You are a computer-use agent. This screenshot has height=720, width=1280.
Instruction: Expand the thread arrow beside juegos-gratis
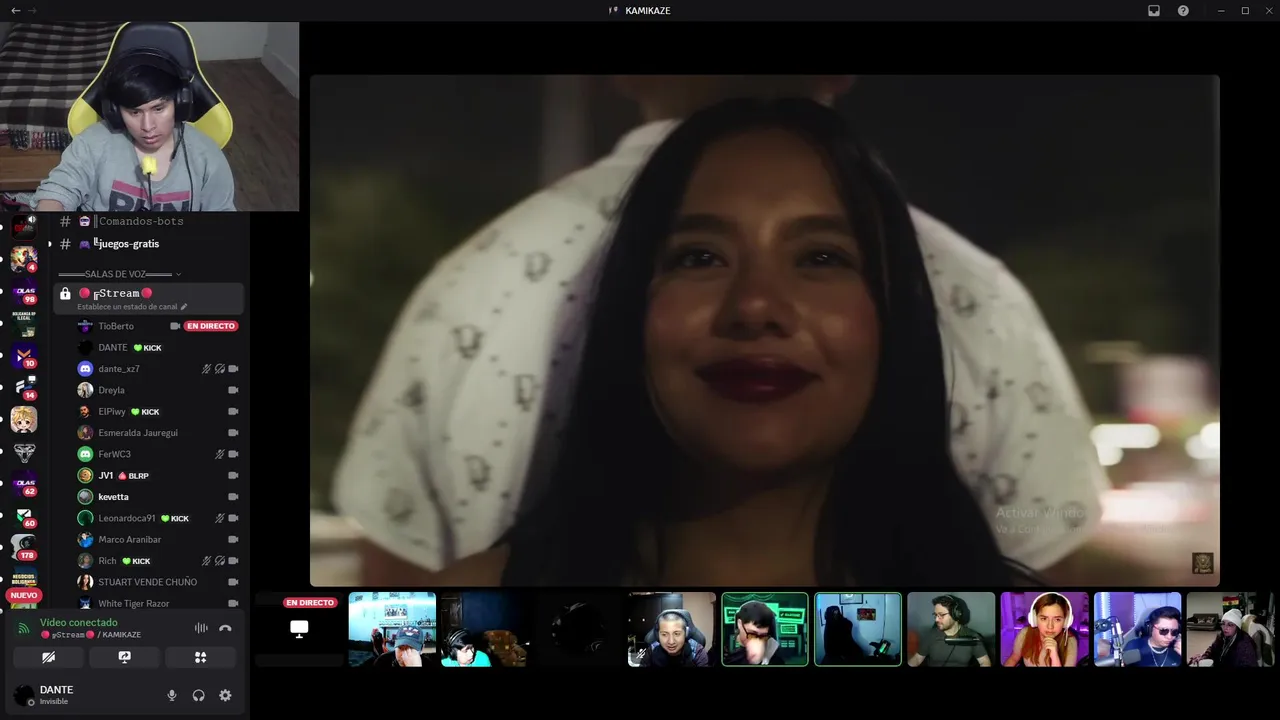tap(50, 244)
